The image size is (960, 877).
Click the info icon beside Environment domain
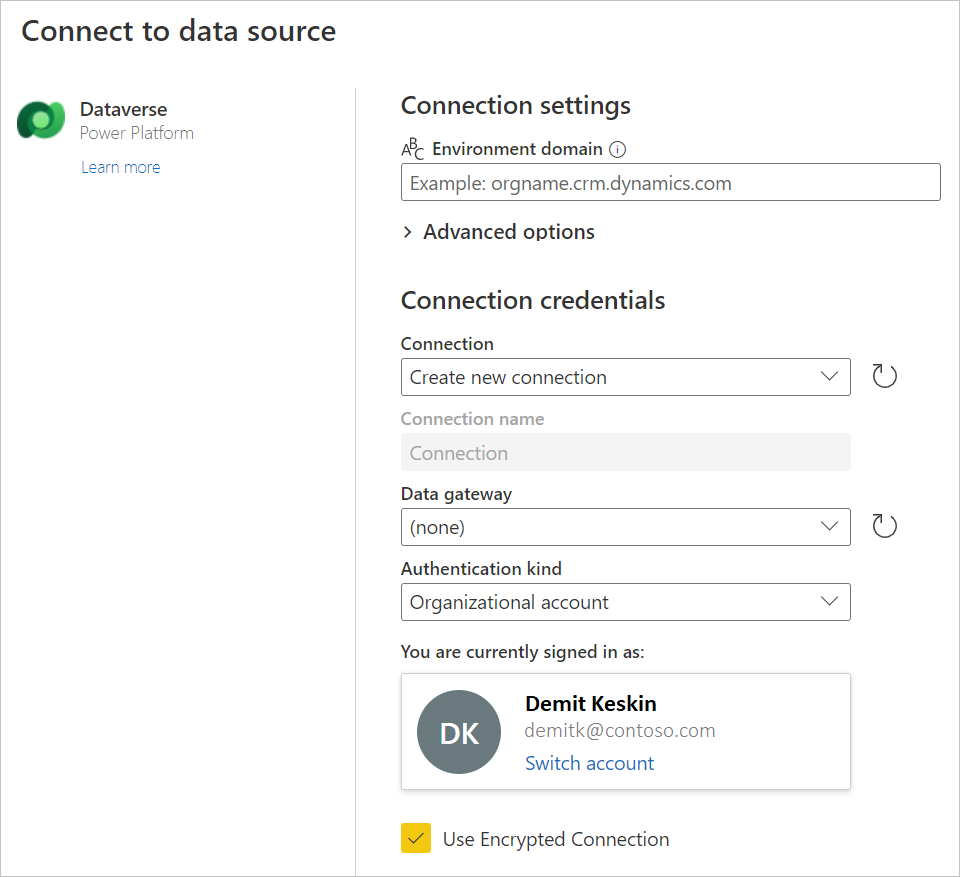[617, 150]
